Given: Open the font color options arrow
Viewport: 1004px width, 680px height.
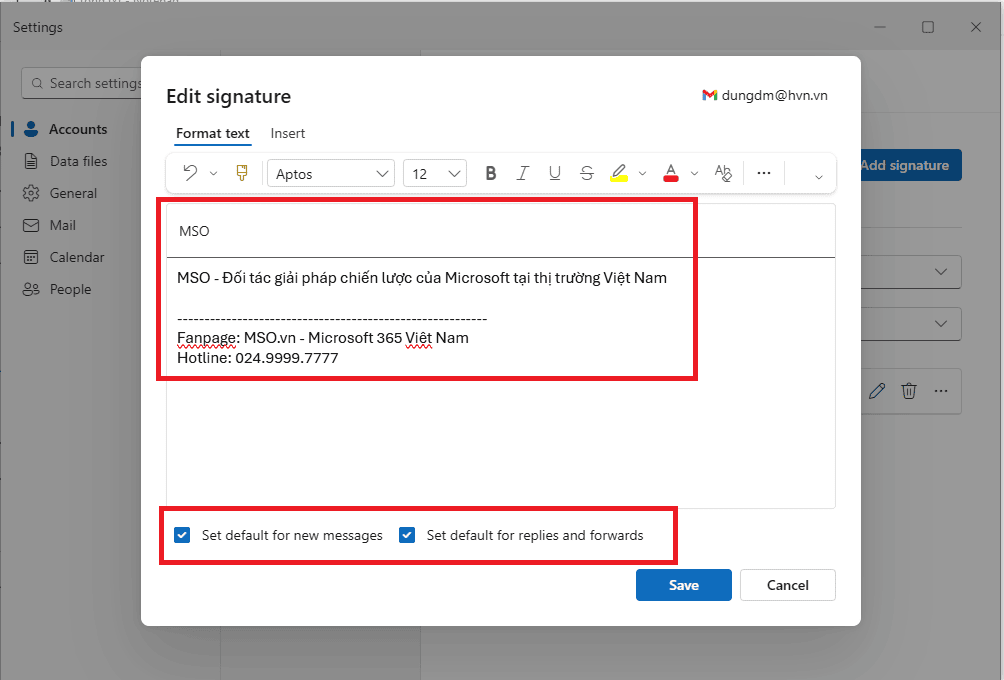Looking at the screenshot, I should click(694, 174).
